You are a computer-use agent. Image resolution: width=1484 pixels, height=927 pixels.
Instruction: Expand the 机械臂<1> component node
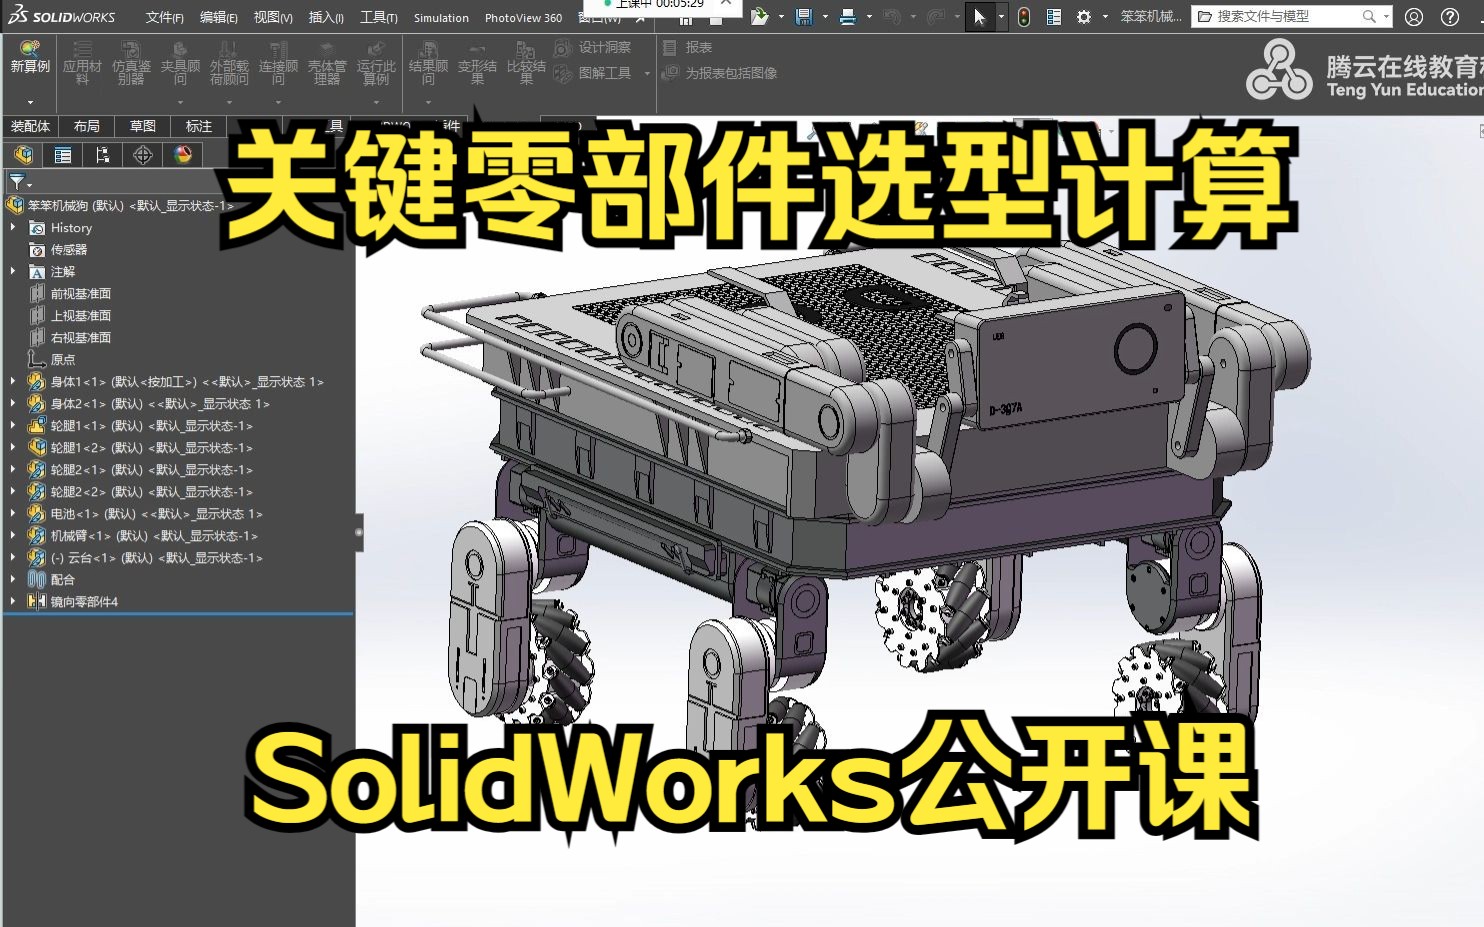13,535
